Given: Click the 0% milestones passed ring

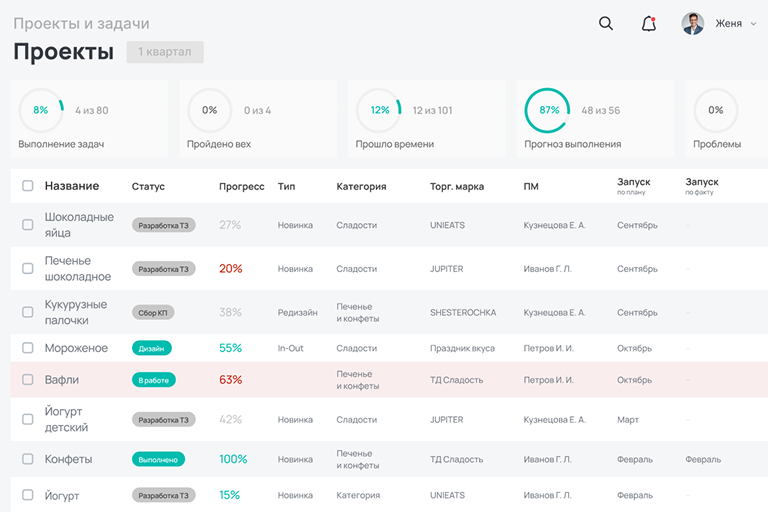Looking at the screenshot, I should (209, 111).
